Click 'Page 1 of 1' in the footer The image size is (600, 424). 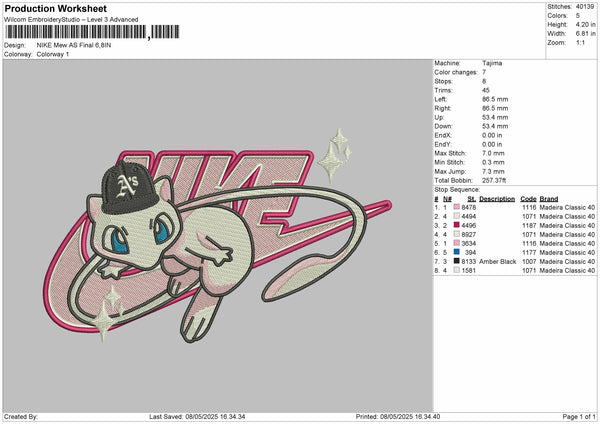click(x=579, y=416)
